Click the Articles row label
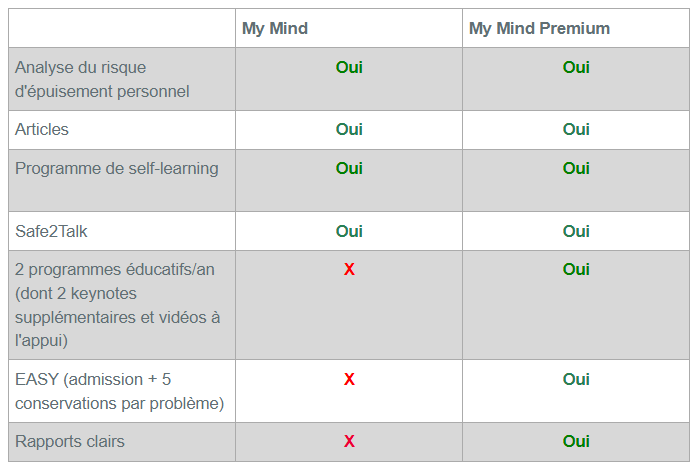Viewport: 699px width, 471px height. click(x=42, y=130)
